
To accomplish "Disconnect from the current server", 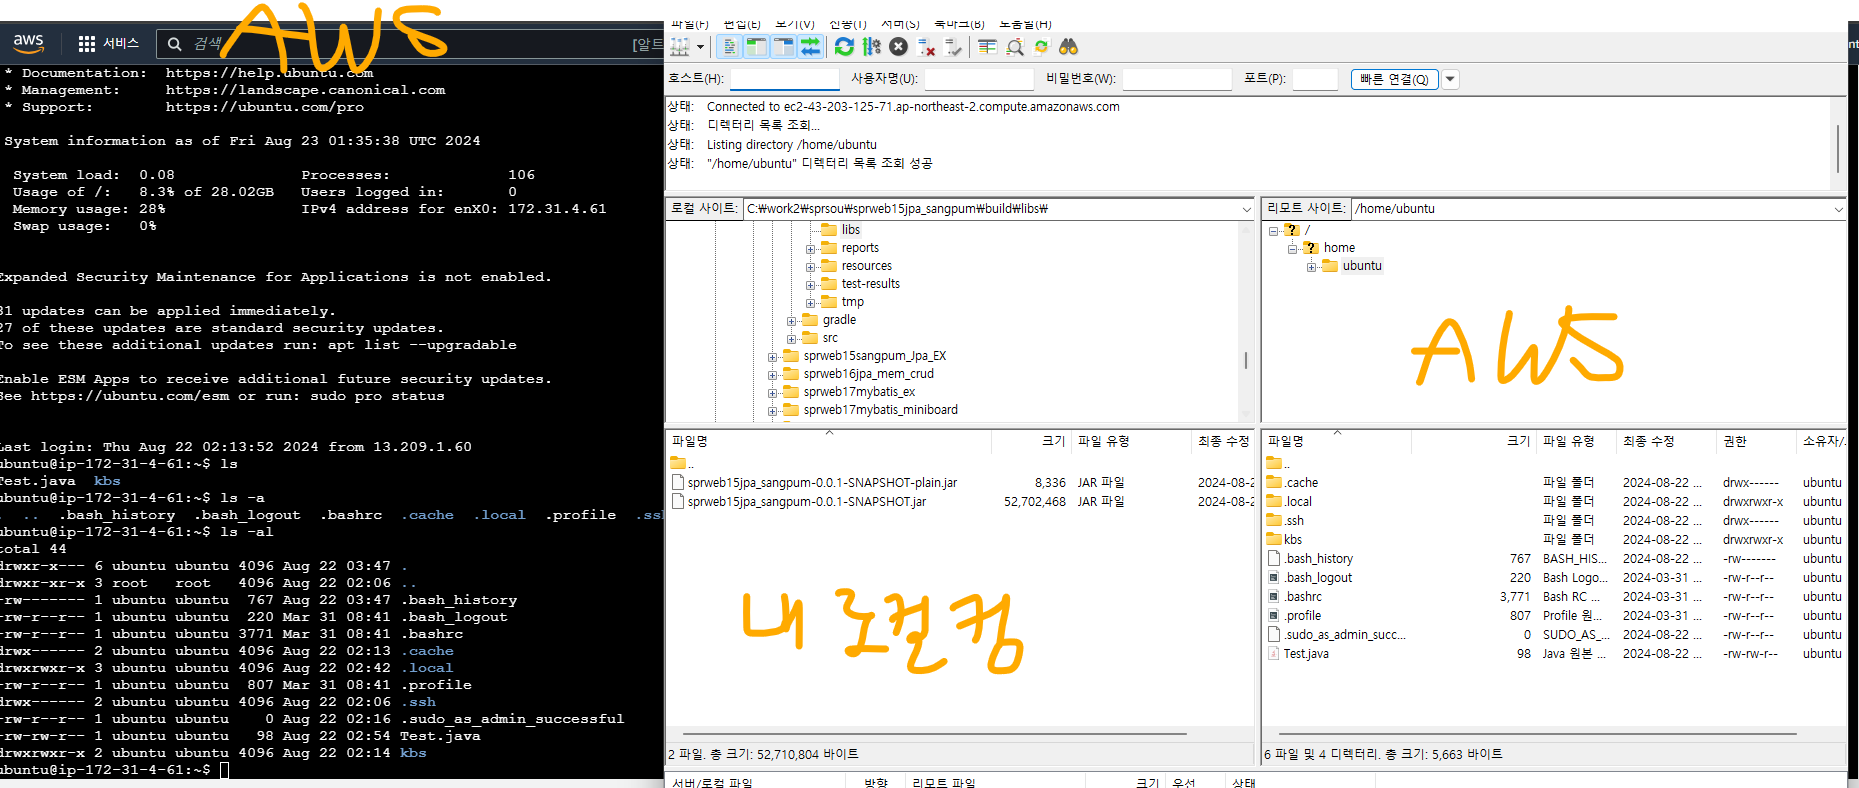I will [926, 47].
